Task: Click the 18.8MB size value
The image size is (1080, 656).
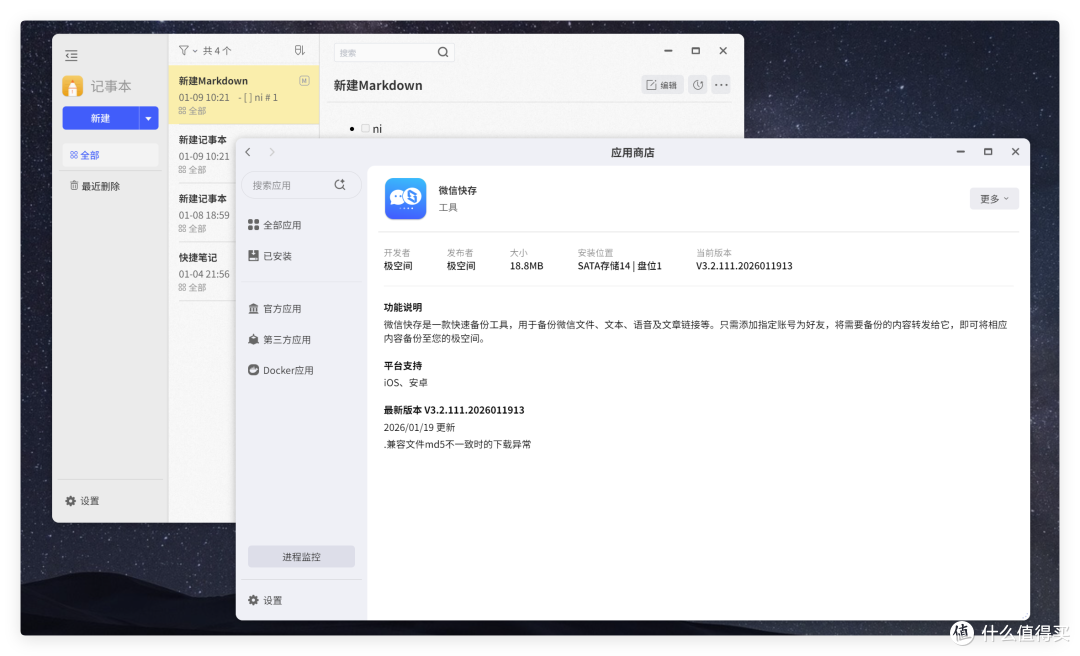Action: tap(526, 266)
